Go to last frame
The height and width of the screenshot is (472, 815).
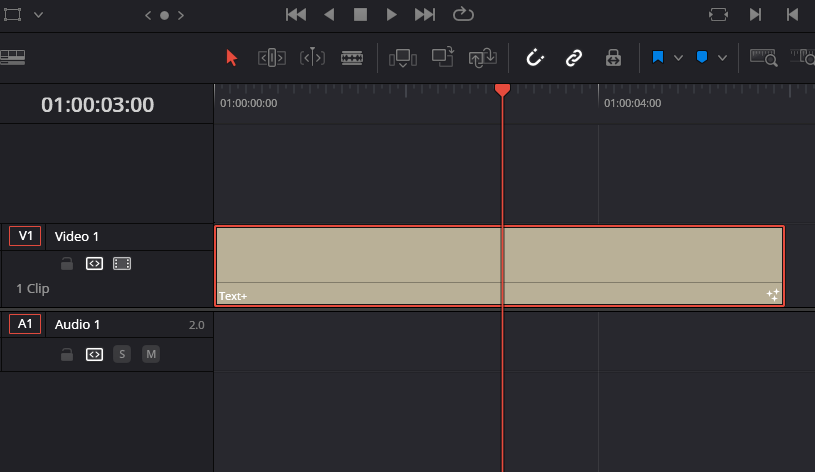[425, 15]
